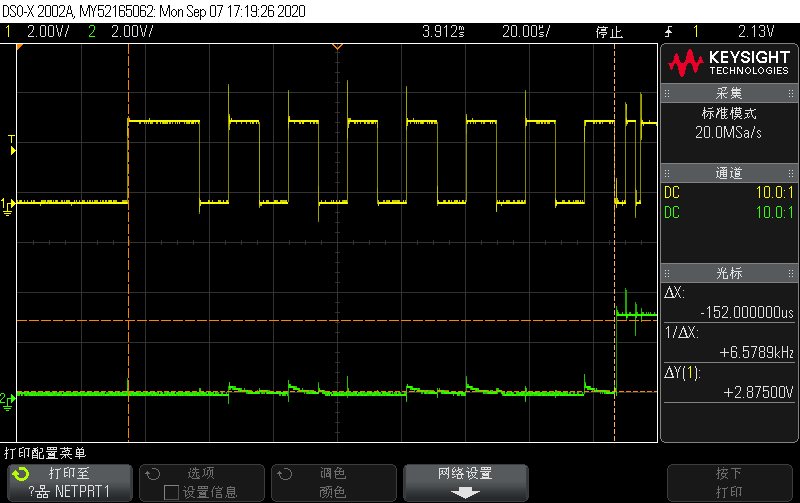The image size is (800, 503).
Task: Click channel 2 scale 2.00V/
Action: point(132,32)
